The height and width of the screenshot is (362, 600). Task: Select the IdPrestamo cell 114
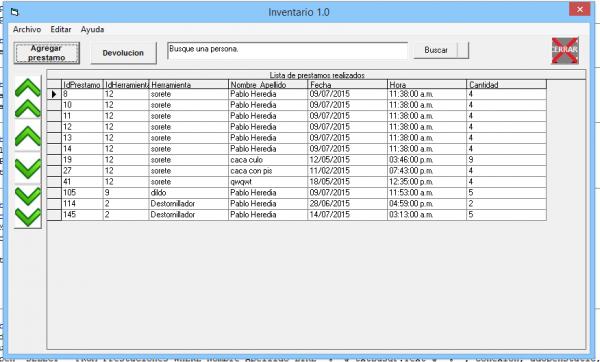(x=82, y=204)
